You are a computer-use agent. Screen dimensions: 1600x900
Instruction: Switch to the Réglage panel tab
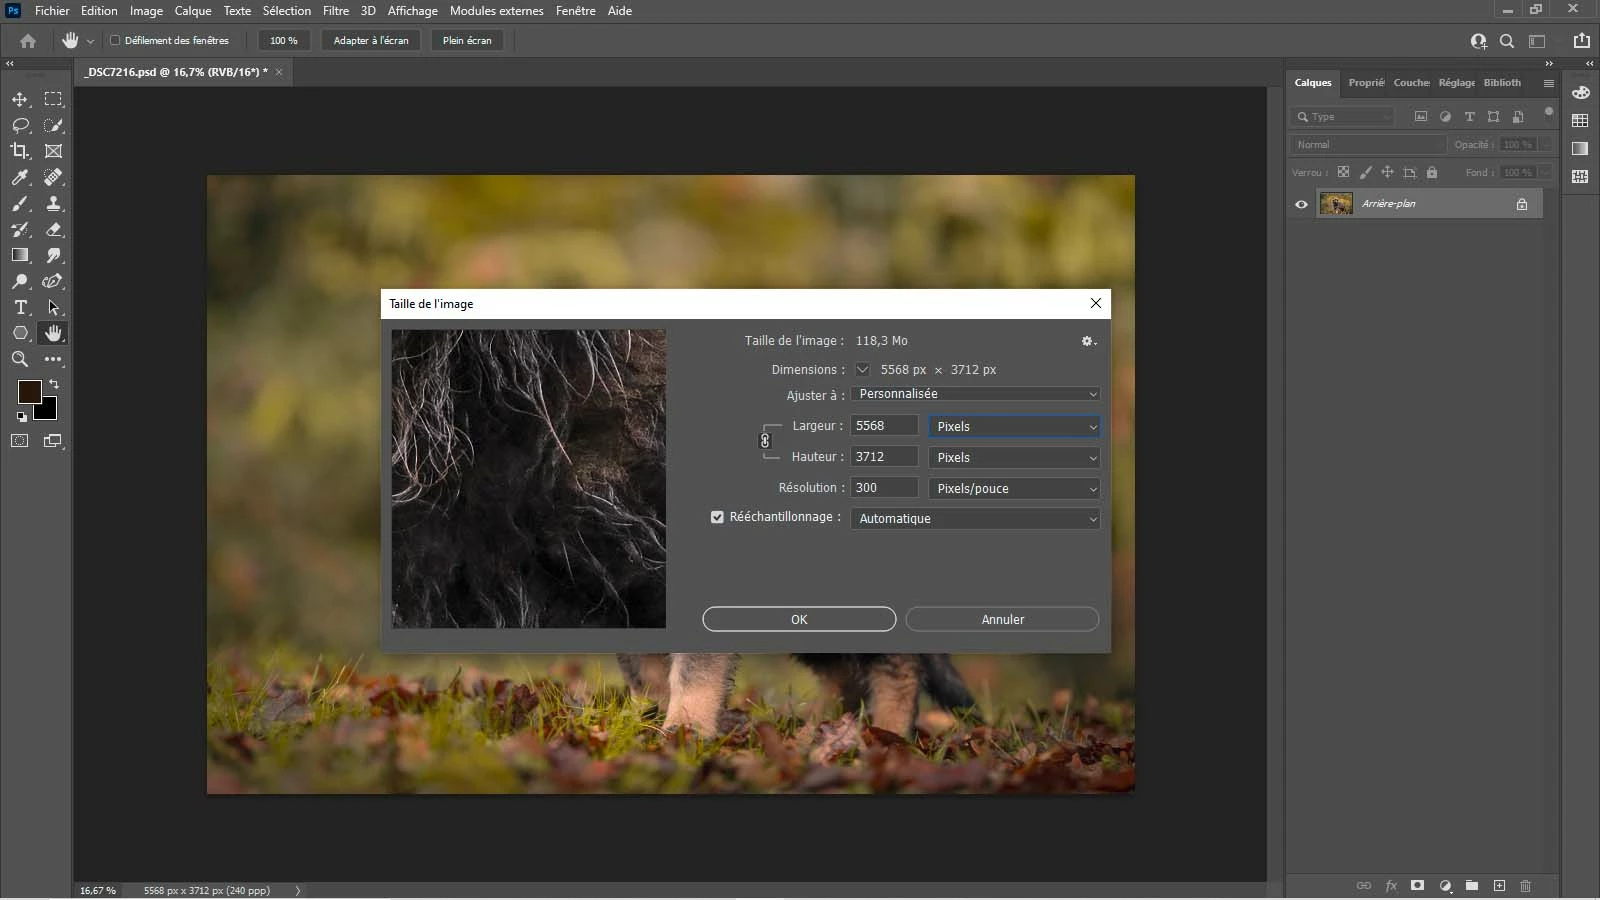pos(1456,83)
